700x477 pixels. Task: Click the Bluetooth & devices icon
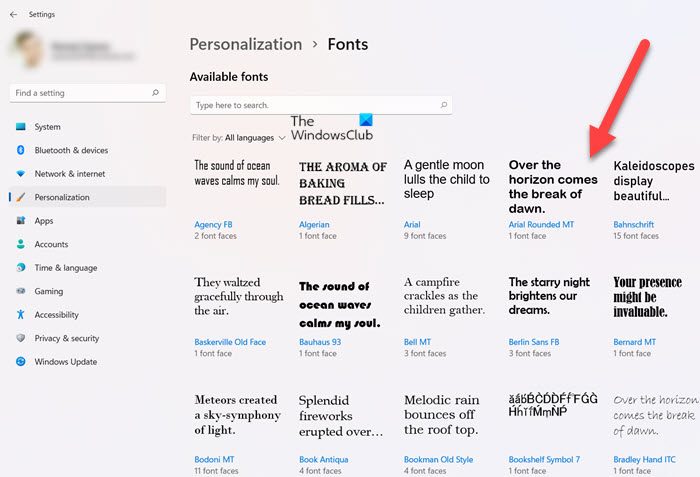click(20, 150)
